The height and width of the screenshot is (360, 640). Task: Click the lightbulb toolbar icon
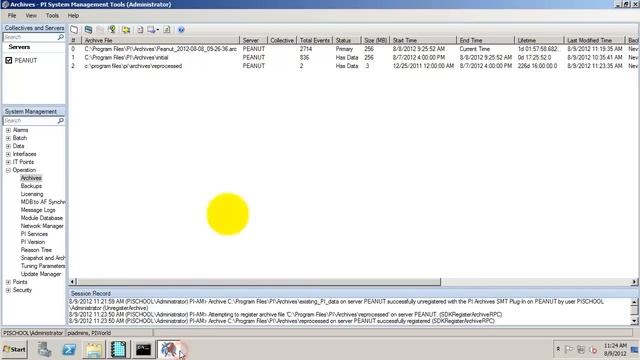[x=112, y=29]
